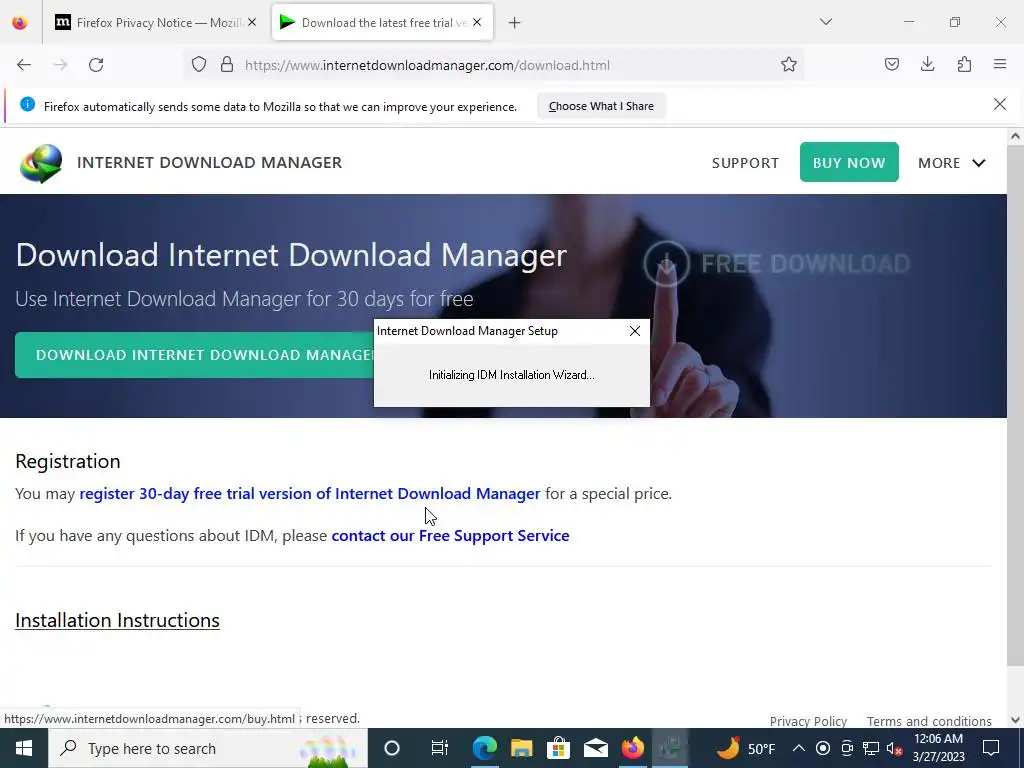This screenshot has width=1024, height=768.
Task: Click the page vertical scrollbar thumb
Action: tap(1015, 405)
